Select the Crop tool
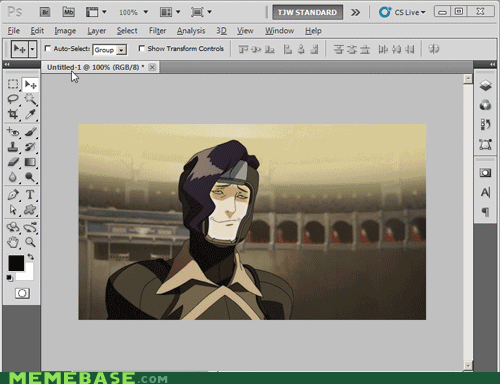The width and height of the screenshot is (500, 384). 13,114
